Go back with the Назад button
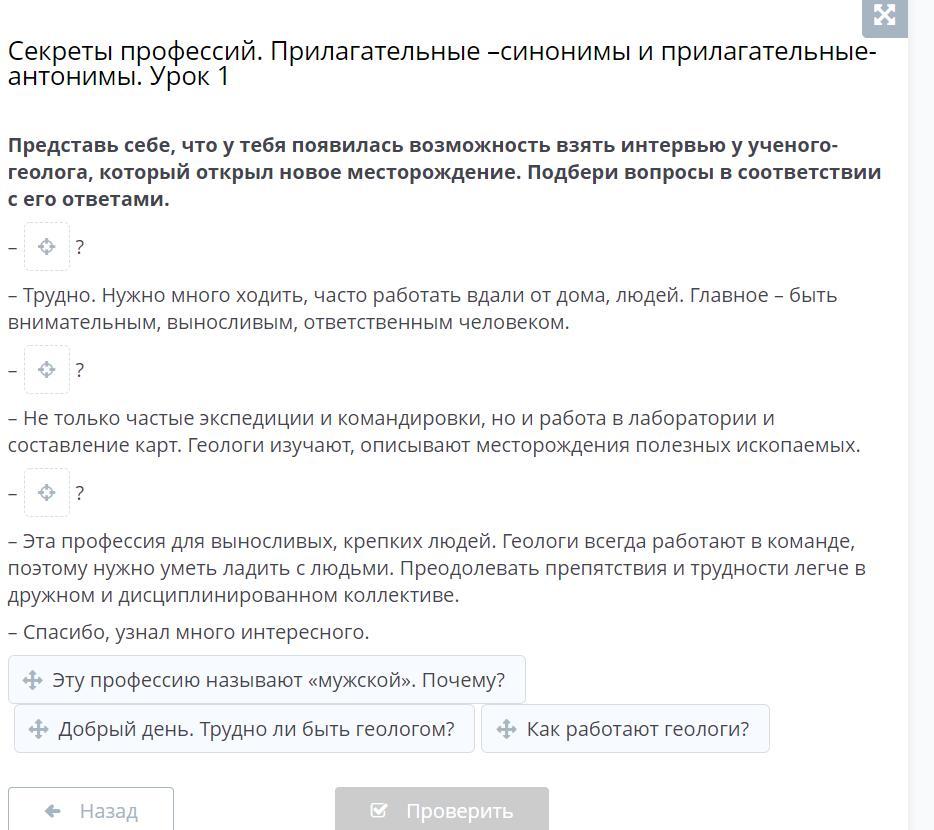 91,809
